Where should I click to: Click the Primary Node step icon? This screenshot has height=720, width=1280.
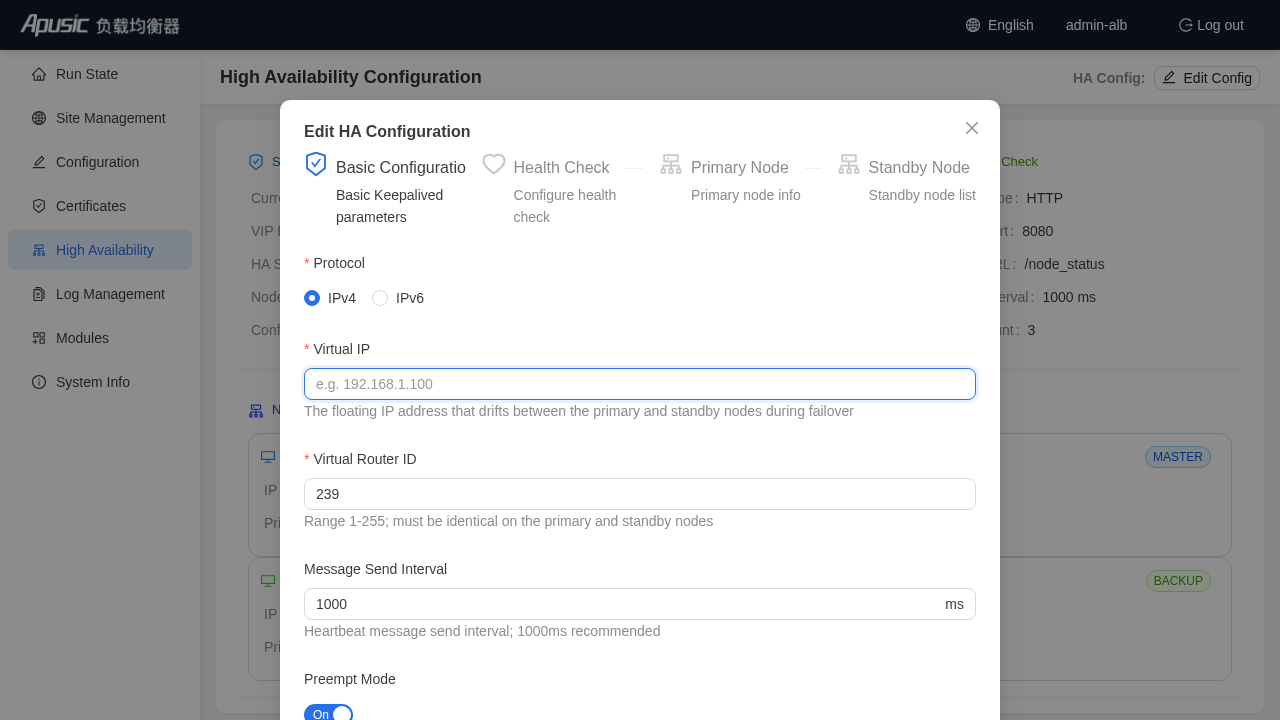[x=671, y=164]
